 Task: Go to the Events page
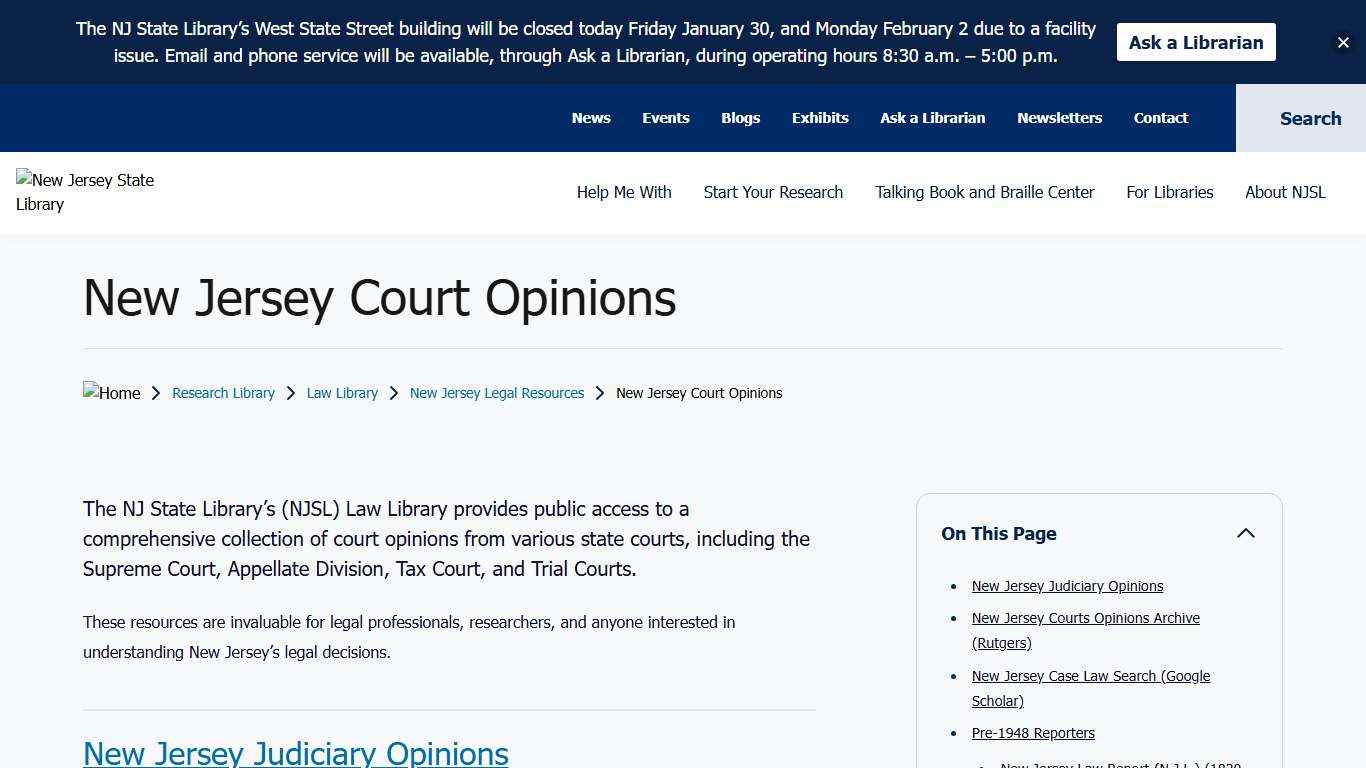[665, 118]
